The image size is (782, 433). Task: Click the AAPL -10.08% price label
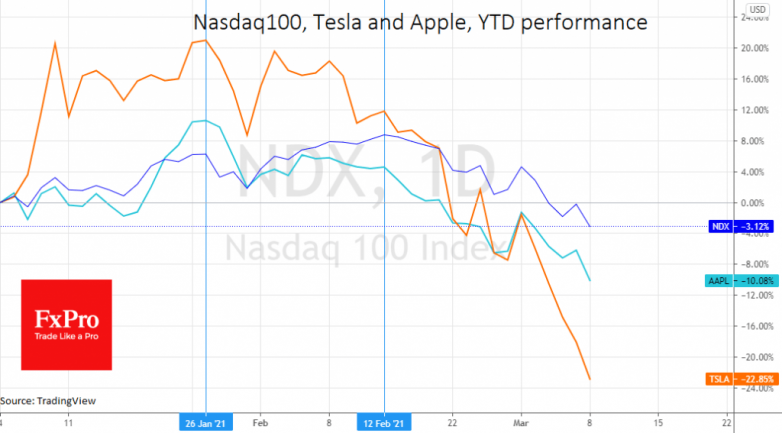click(742, 281)
